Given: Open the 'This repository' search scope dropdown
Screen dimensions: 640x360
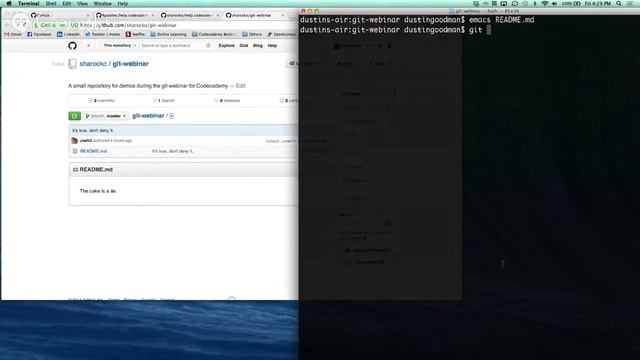Looking at the screenshot, I should pyautogui.click(x=119, y=46).
